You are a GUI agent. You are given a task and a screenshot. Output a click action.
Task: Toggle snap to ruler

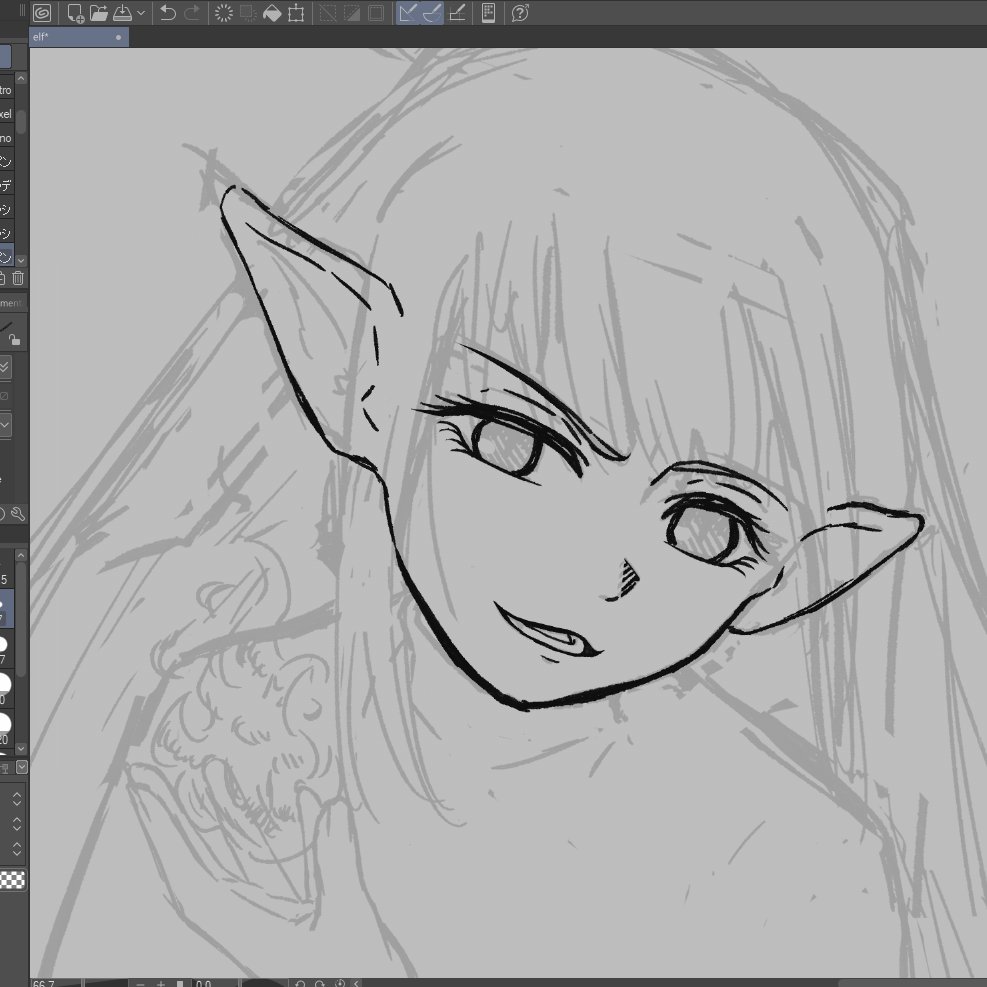(x=408, y=13)
